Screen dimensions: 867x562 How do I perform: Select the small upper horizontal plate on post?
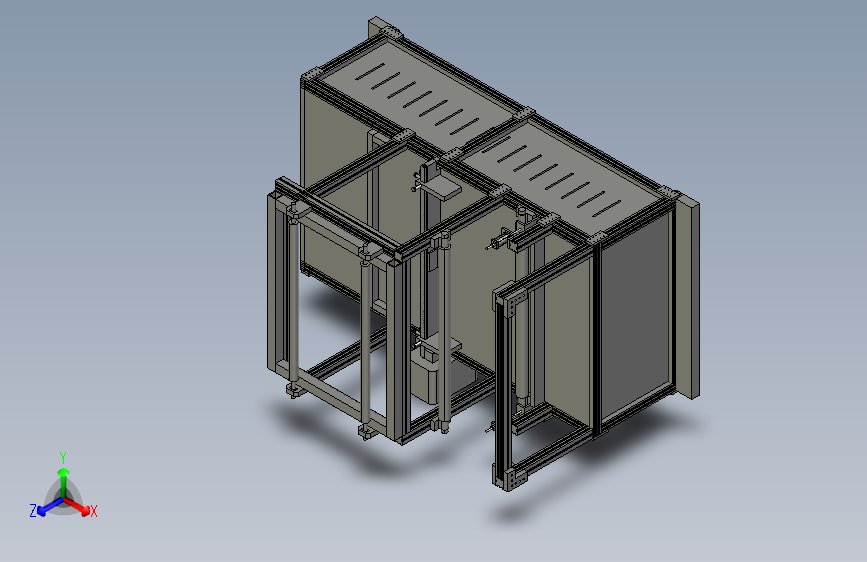coord(441,189)
